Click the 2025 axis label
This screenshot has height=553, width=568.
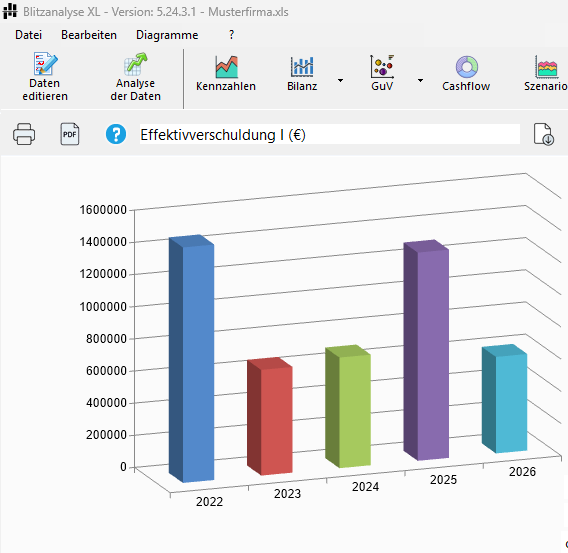coord(443,480)
